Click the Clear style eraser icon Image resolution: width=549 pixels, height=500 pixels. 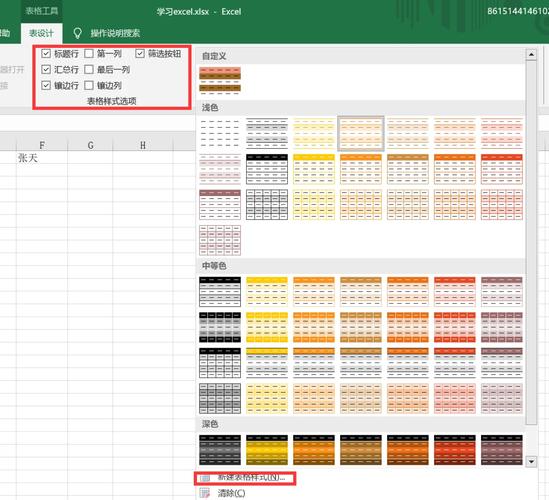(204, 493)
